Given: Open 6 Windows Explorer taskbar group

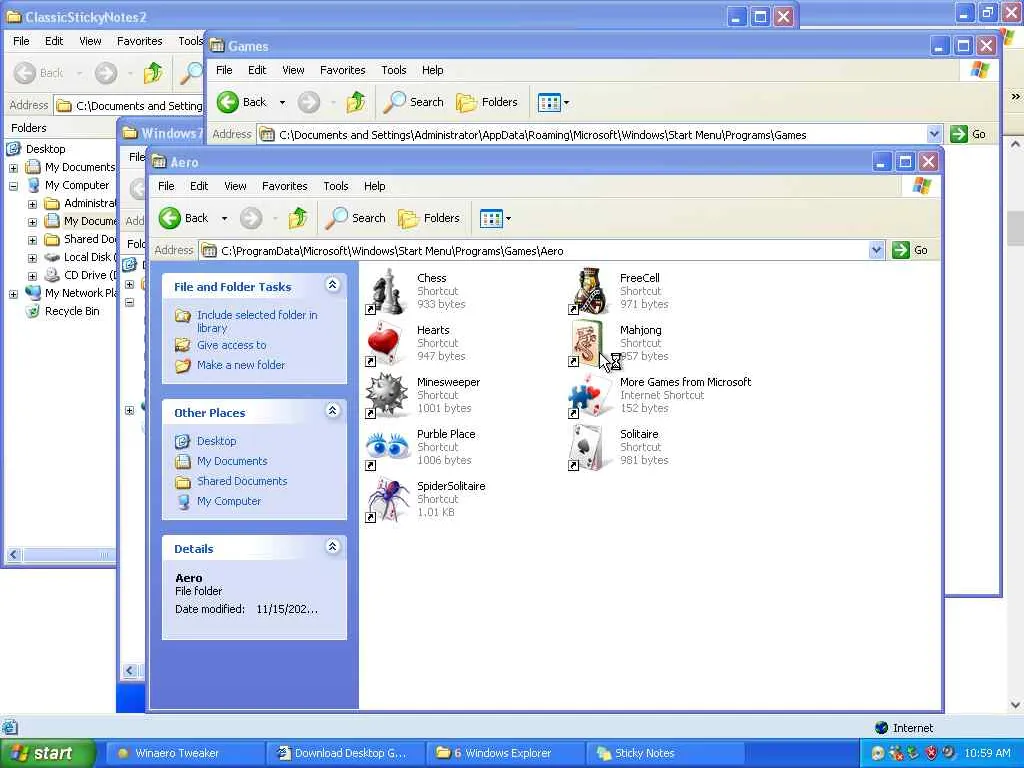Looking at the screenshot, I should coord(504,753).
